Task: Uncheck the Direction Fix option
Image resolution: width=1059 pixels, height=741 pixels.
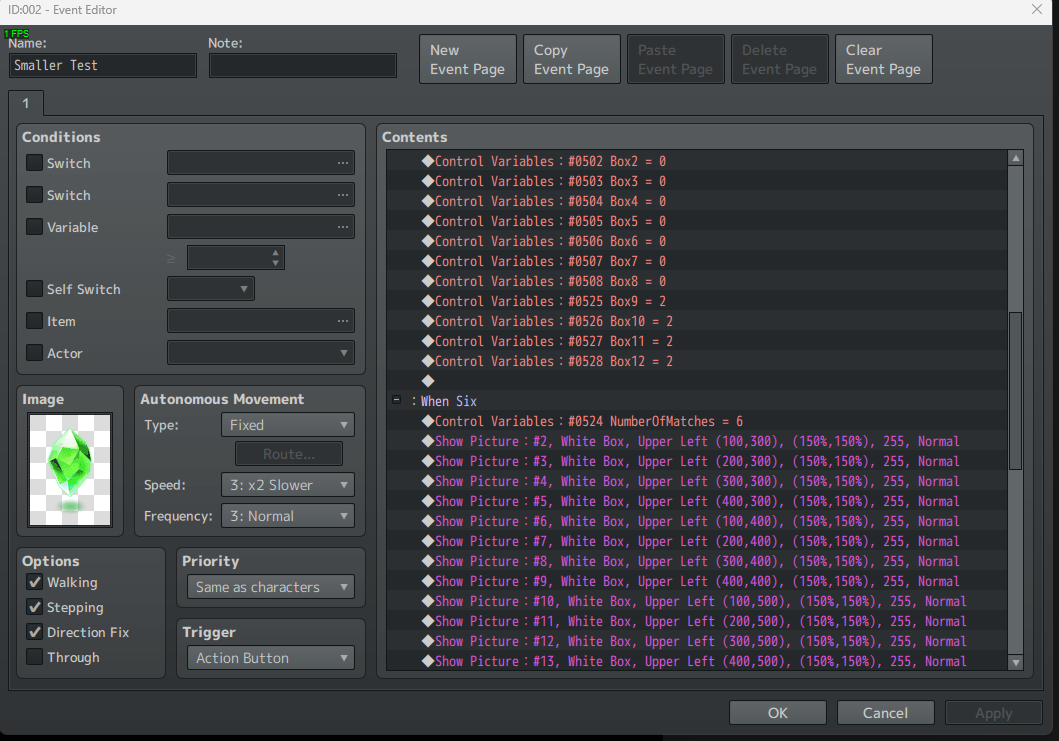Action: pos(34,632)
